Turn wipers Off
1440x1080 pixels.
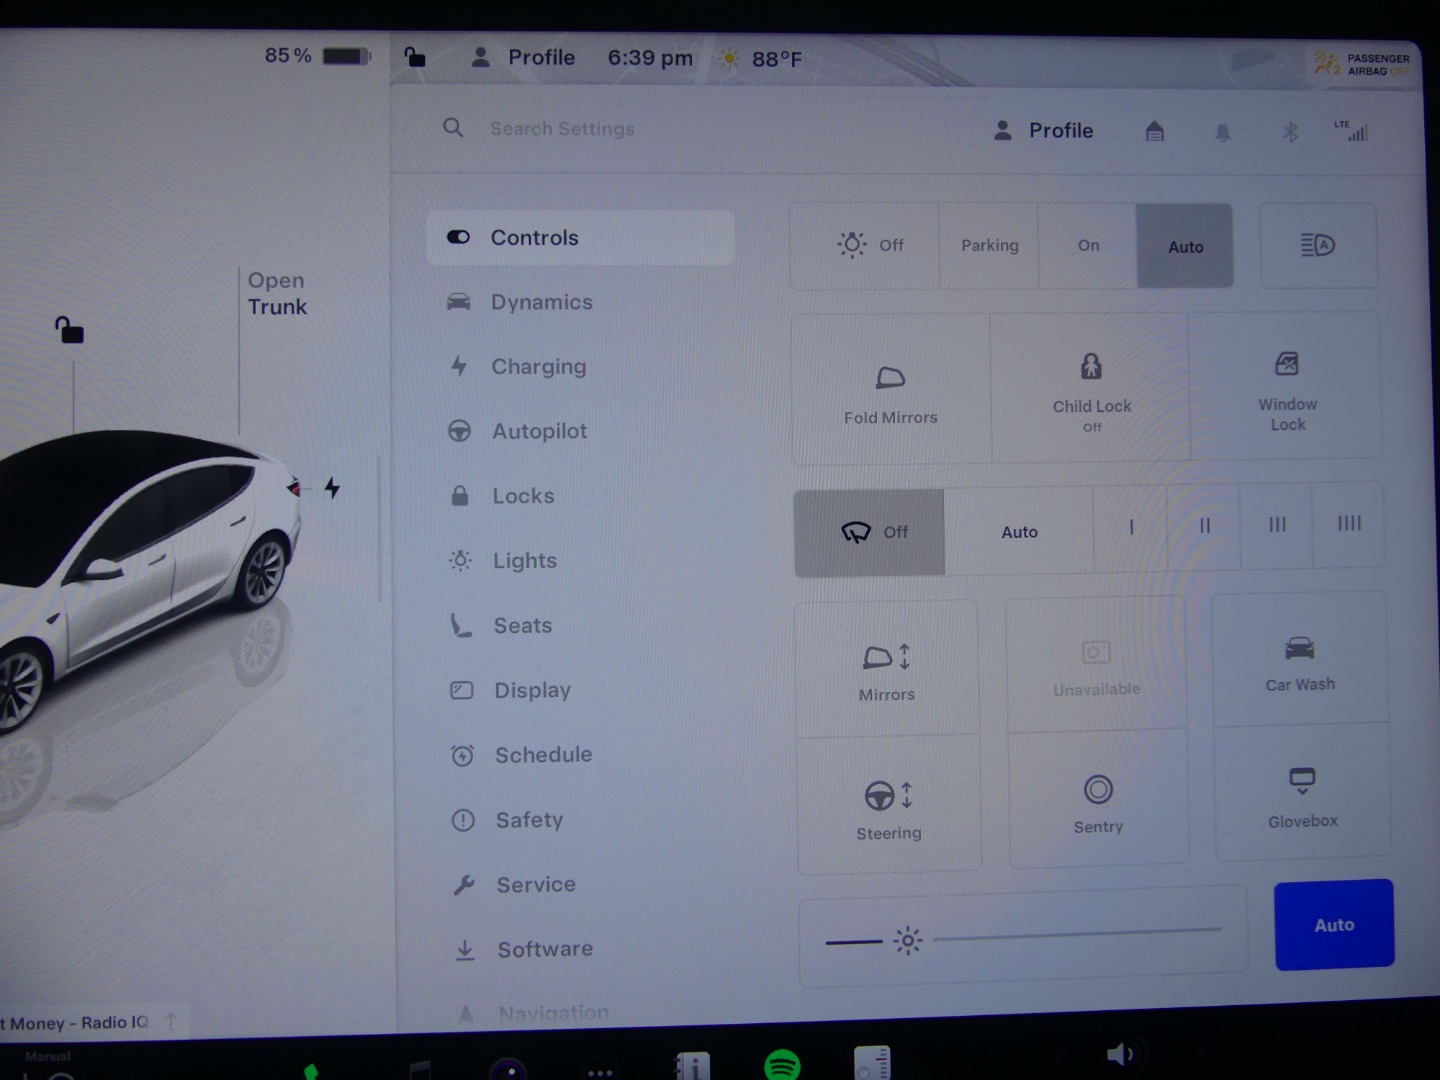coord(870,533)
